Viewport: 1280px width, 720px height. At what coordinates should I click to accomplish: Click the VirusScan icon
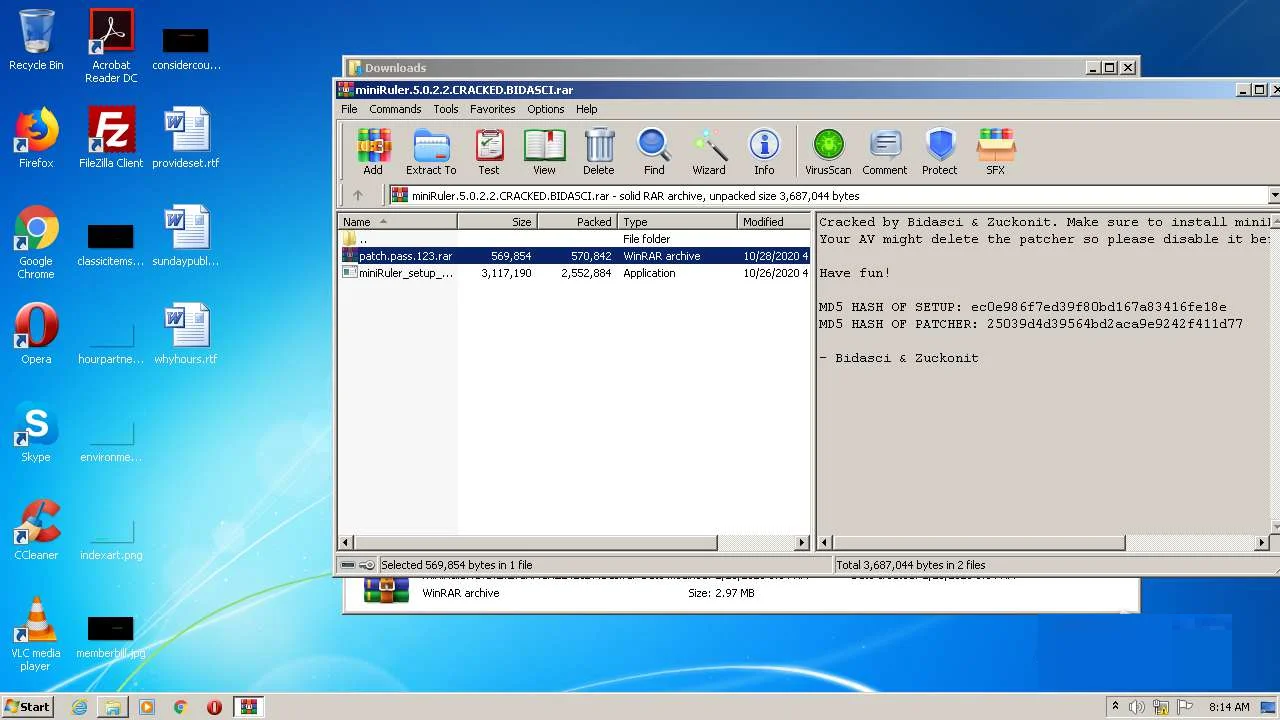pyautogui.click(x=828, y=152)
